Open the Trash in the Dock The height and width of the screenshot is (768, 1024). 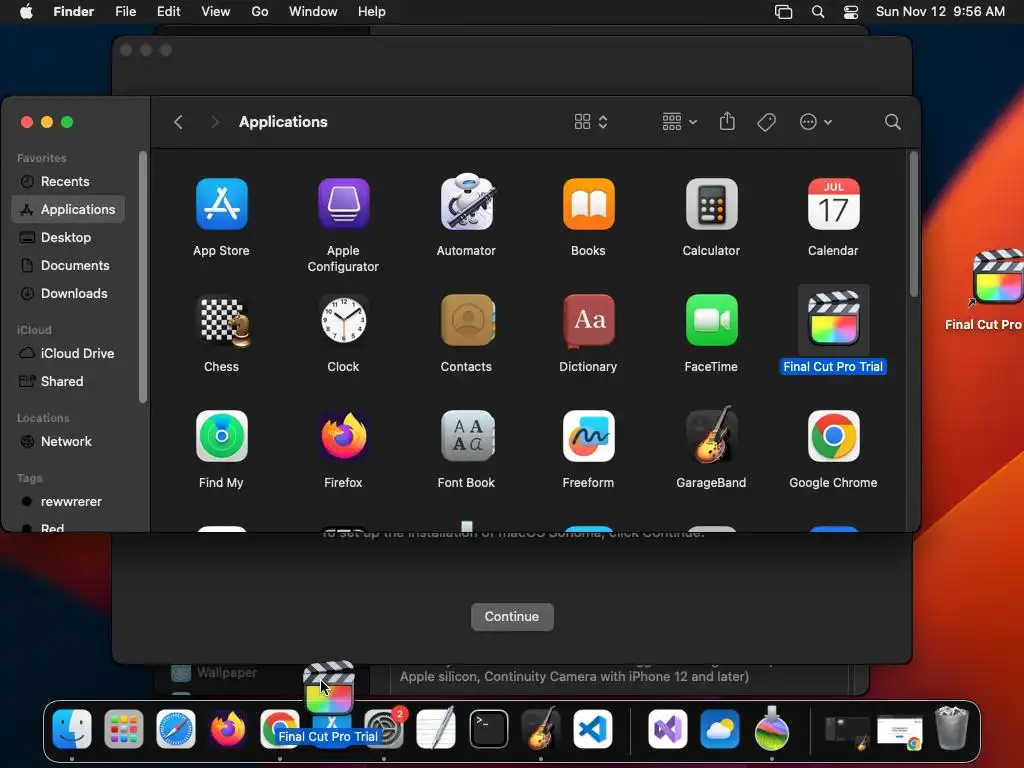952,728
